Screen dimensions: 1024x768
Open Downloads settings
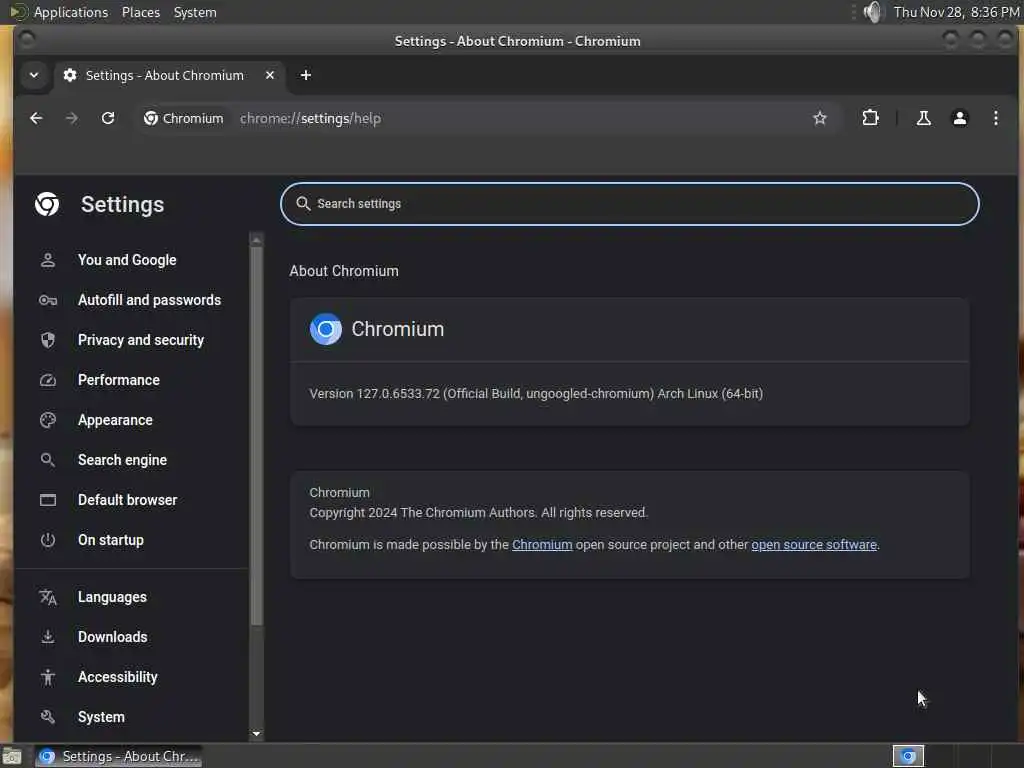click(112, 637)
